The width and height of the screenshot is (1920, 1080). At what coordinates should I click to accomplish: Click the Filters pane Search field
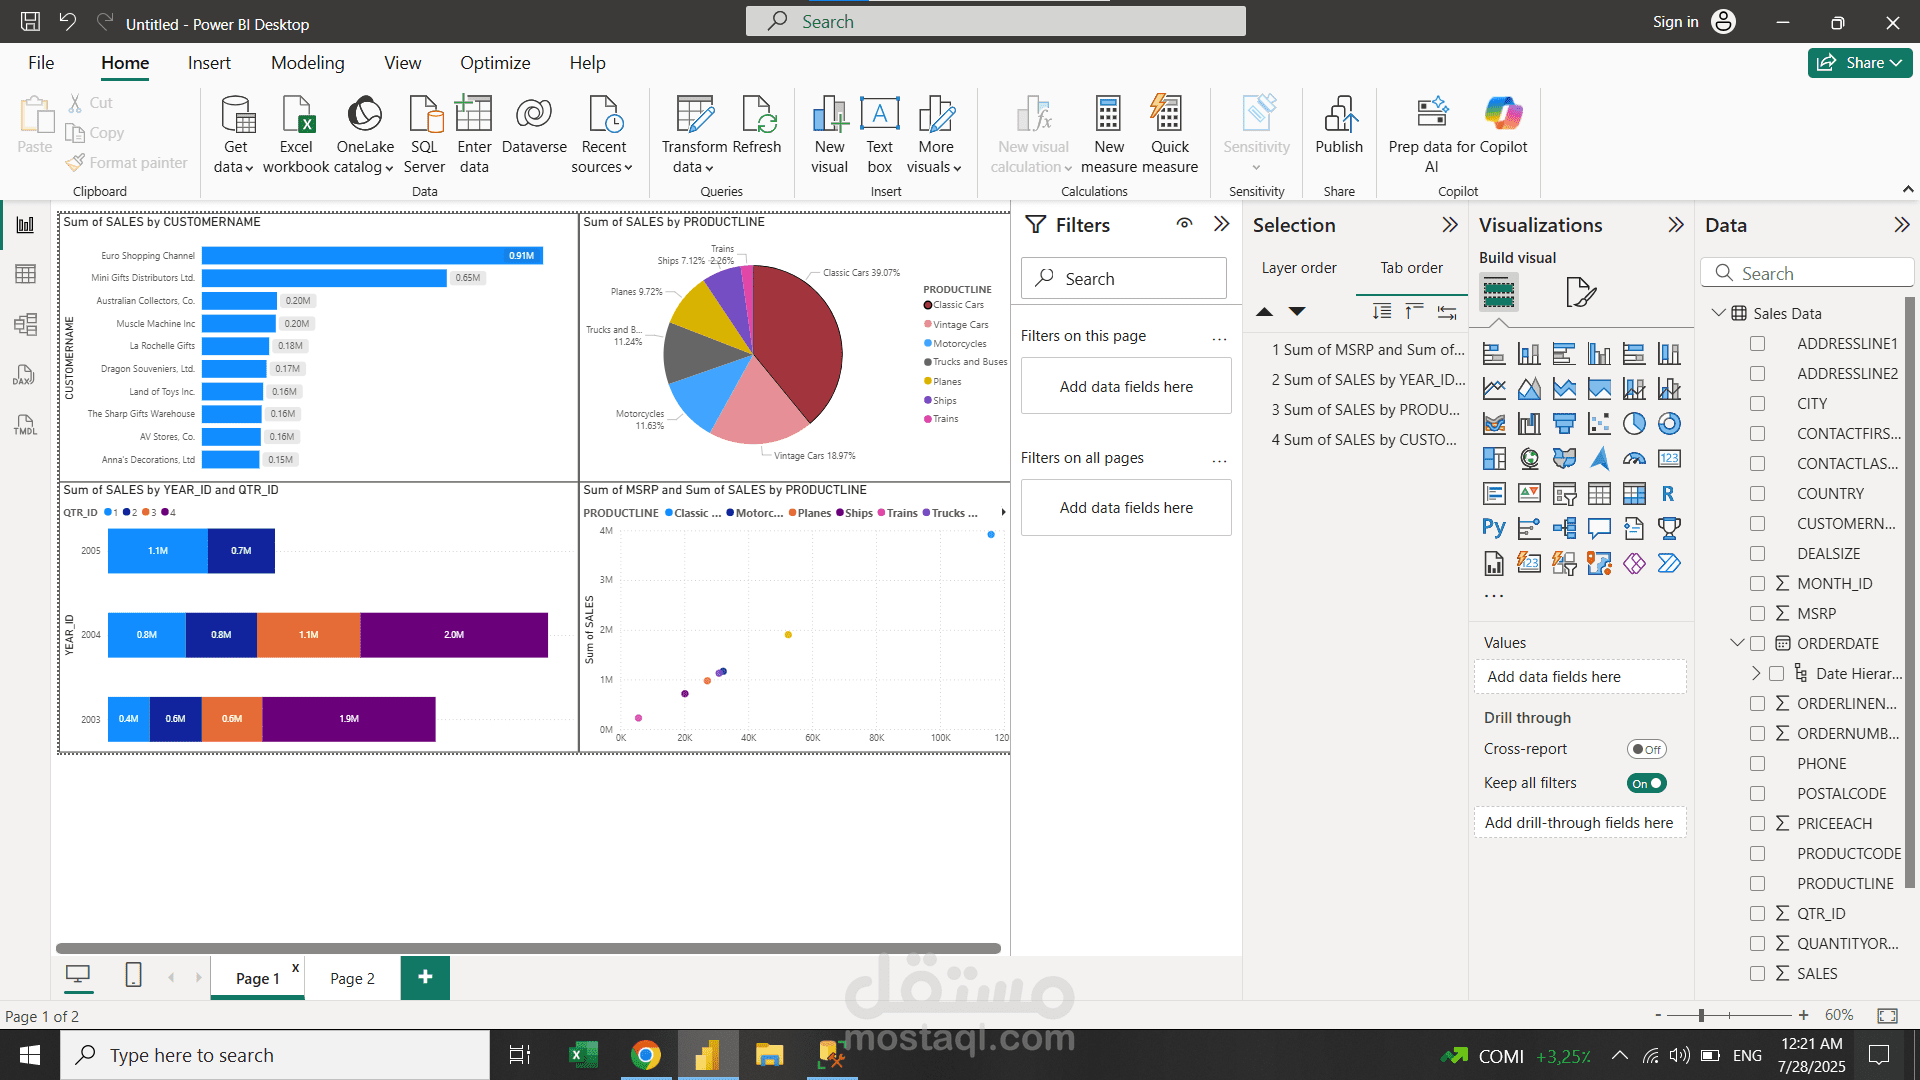click(1124, 279)
